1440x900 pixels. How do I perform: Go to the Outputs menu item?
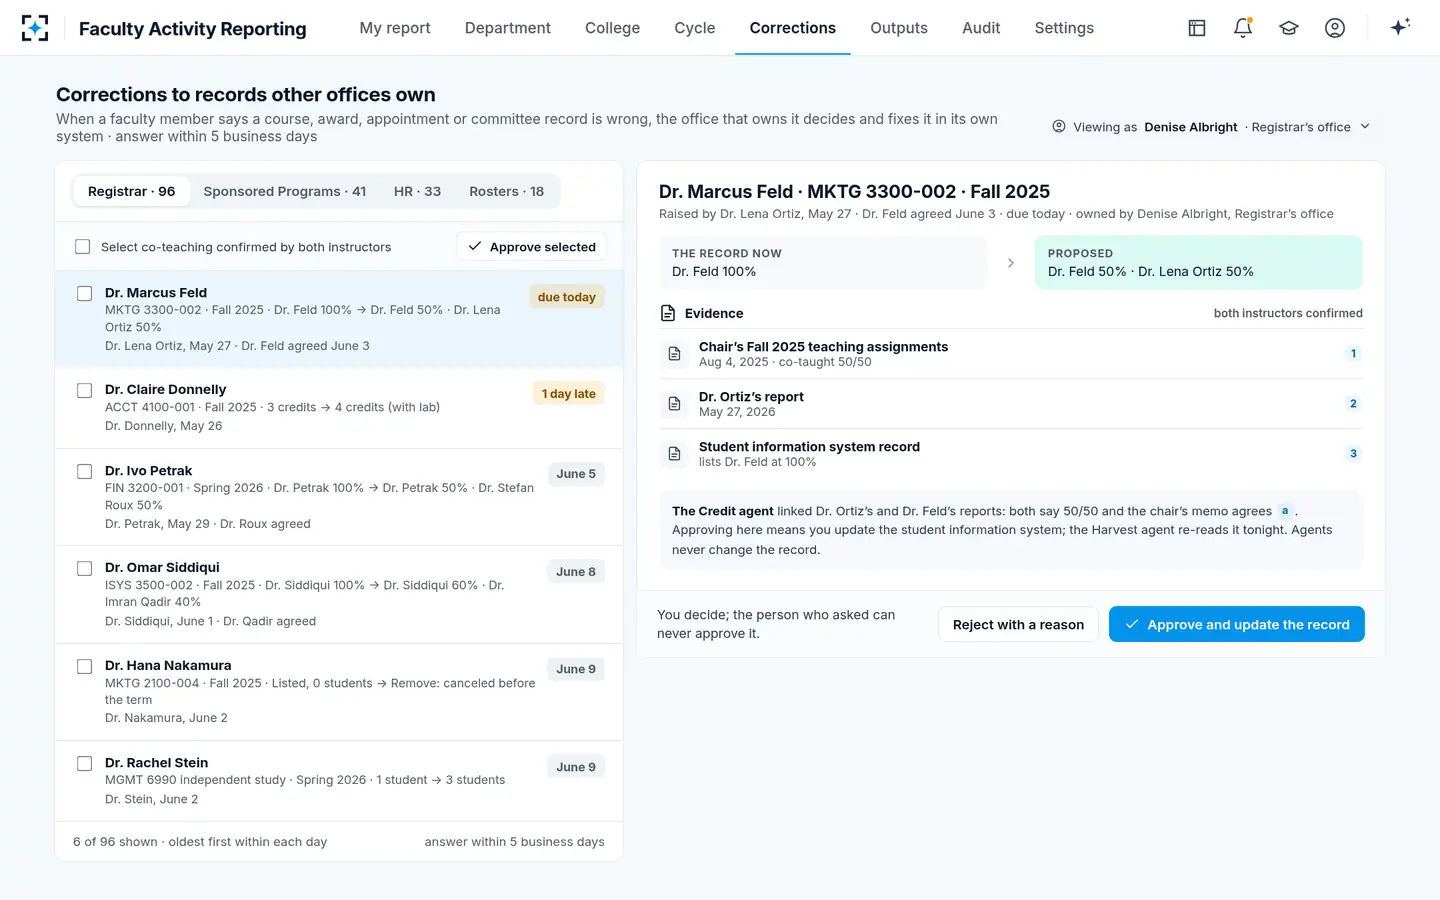(x=899, y=28)
